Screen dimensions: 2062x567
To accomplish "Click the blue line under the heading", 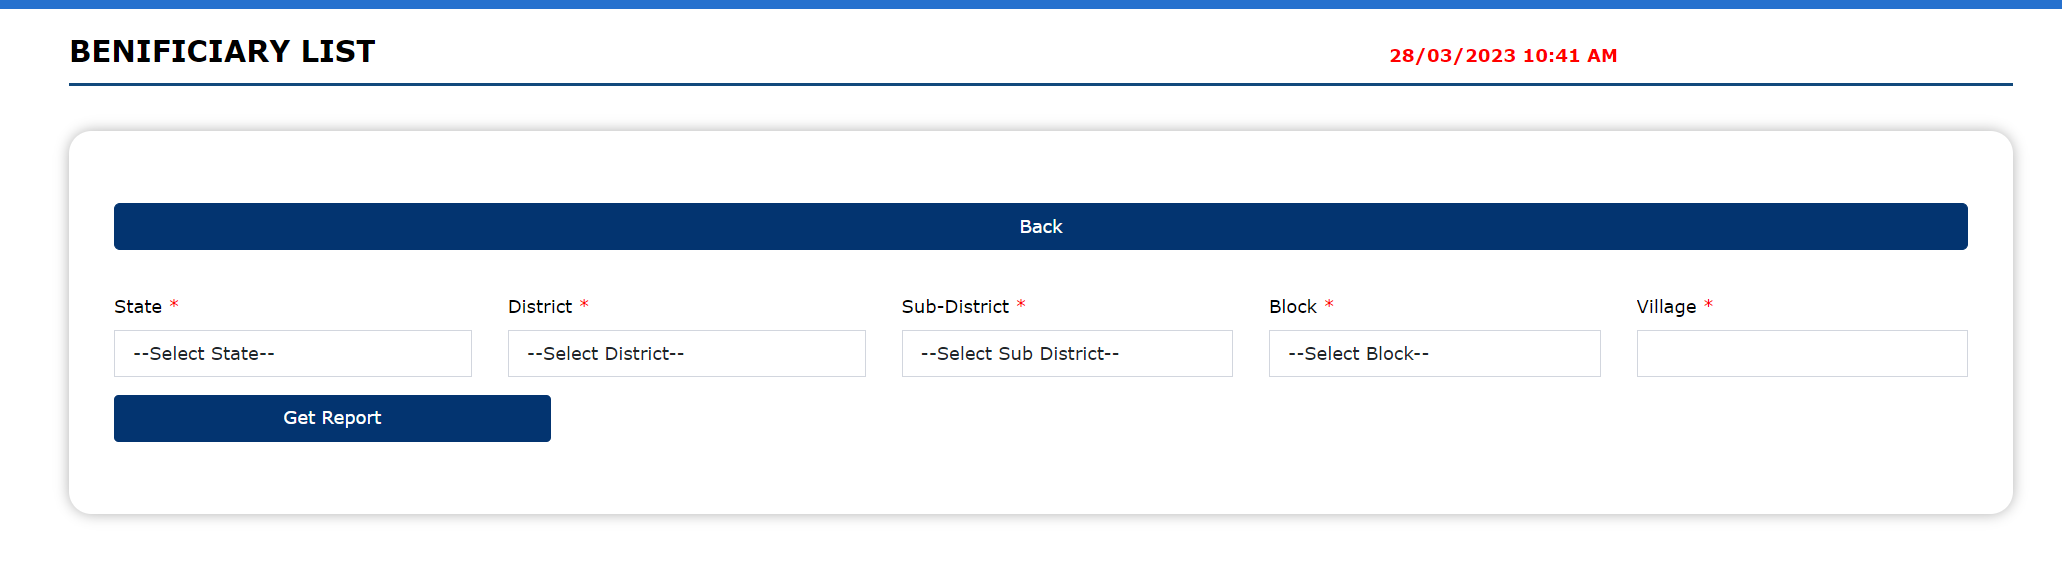I will pos(1040,85).
